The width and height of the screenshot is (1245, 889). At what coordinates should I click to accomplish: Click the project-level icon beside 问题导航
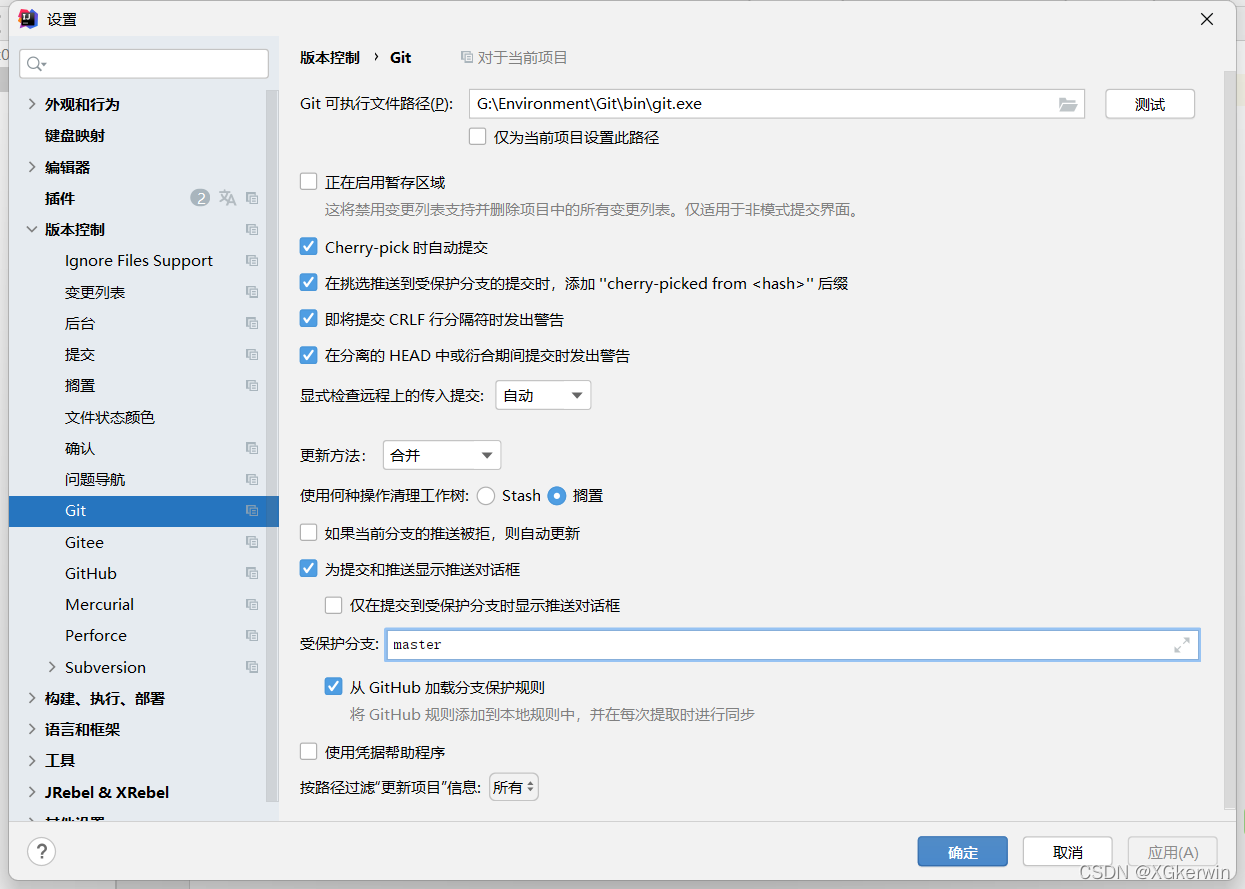(x=252, y=480)
